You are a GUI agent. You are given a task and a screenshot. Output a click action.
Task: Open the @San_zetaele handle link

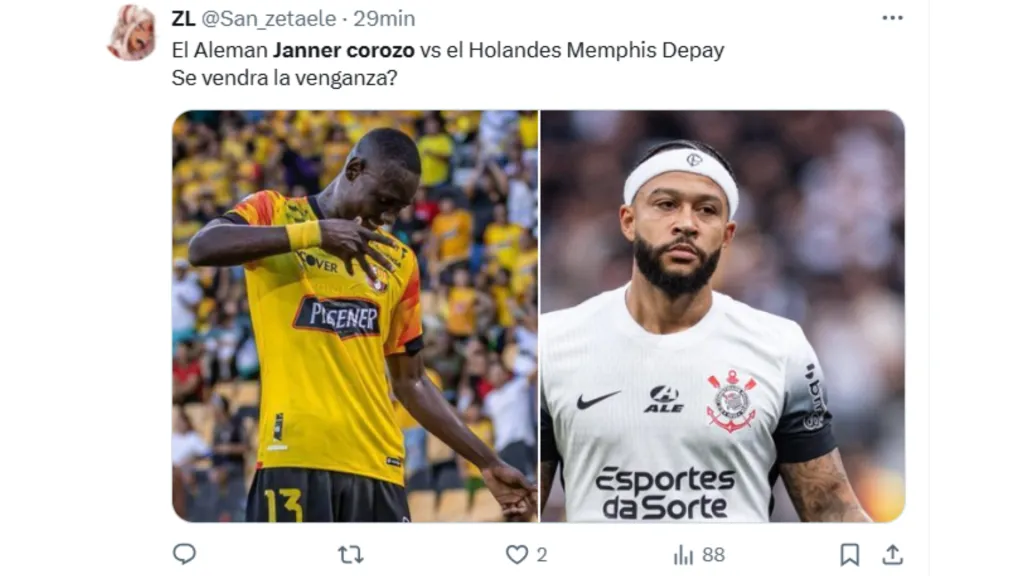coord(269,18)
